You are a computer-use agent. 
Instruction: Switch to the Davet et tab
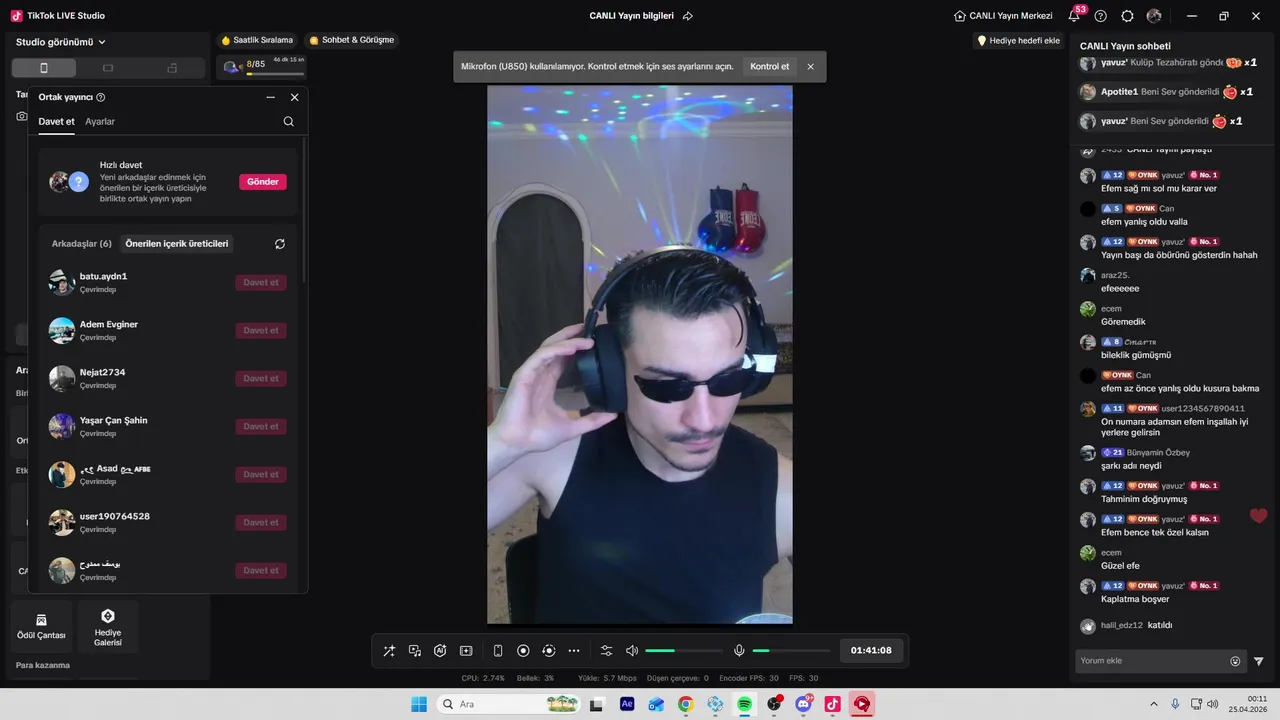(x=56, y=122)
